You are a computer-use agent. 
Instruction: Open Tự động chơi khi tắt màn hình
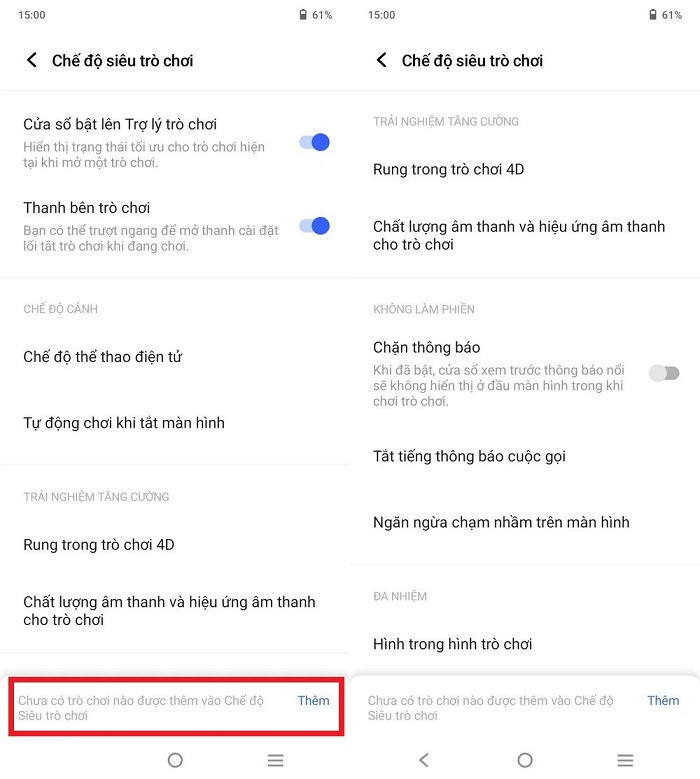point(175,423)
